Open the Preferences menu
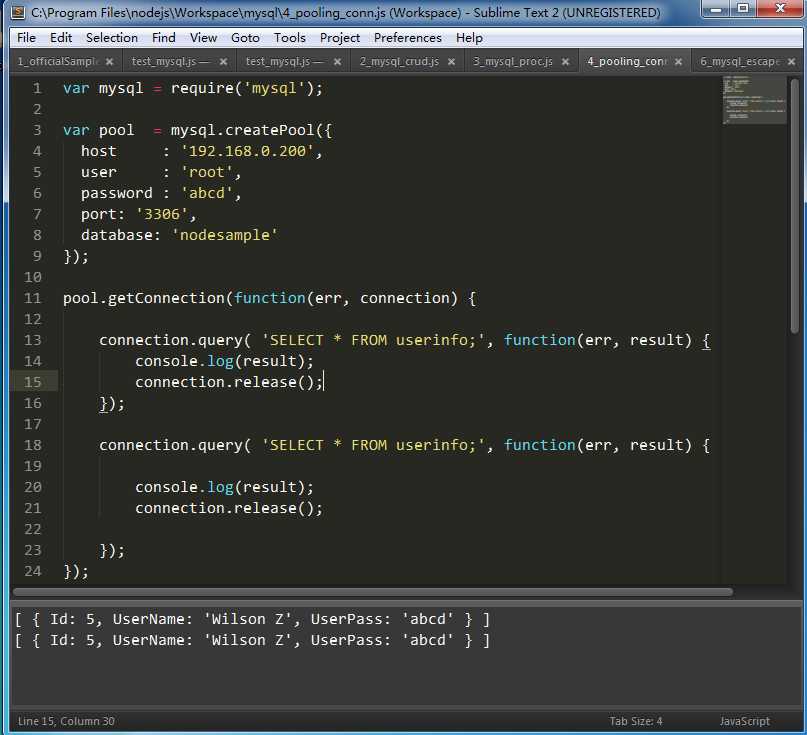 [x=408, y=38]
